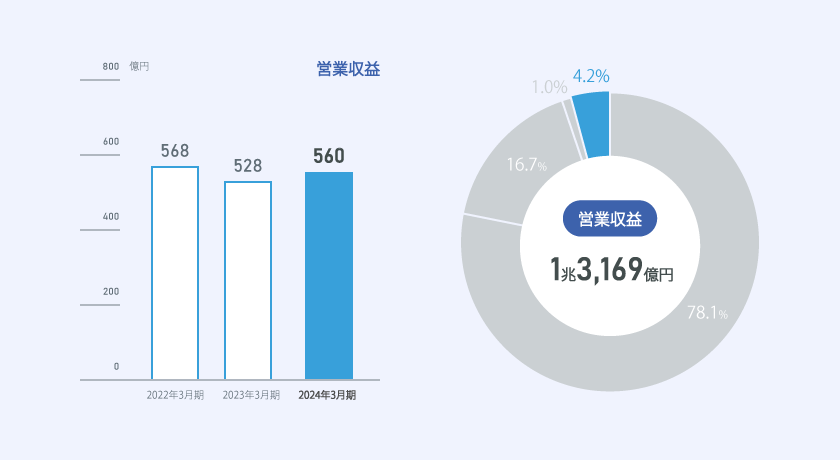
Task: Click the 2022年3月期 bar valued 568
Action: click(x=175, y=273)
